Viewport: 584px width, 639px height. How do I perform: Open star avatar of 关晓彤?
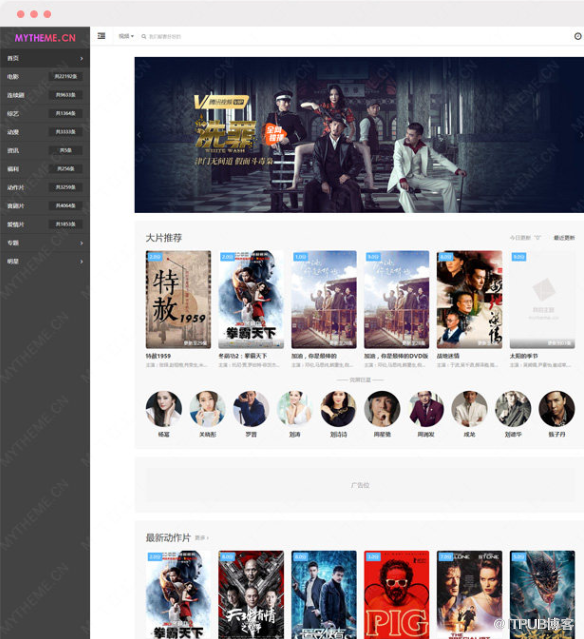[x=207, y=409]
